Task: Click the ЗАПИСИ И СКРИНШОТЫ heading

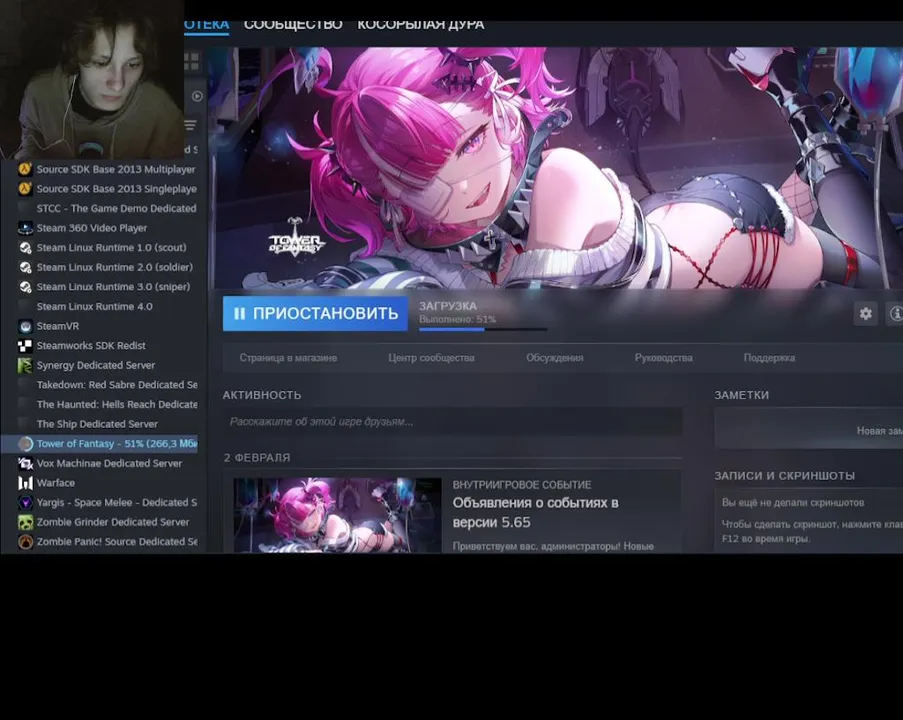Action: point(785,476)
